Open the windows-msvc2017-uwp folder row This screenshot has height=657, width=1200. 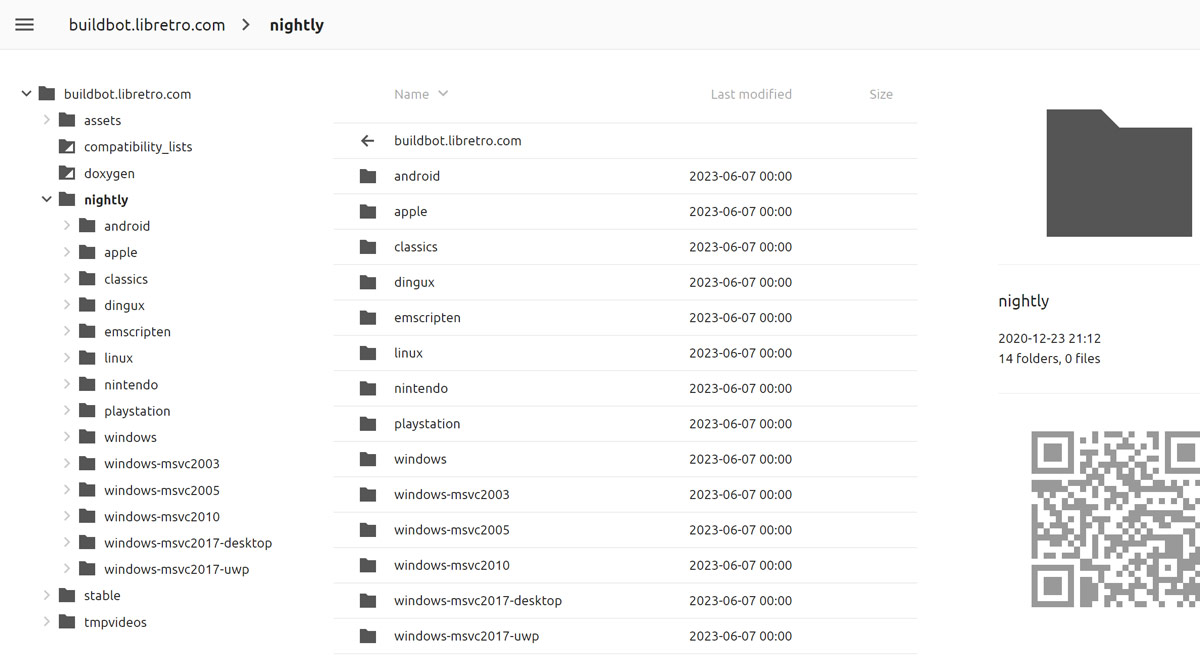pyautogui.click(x=466, y=636)
